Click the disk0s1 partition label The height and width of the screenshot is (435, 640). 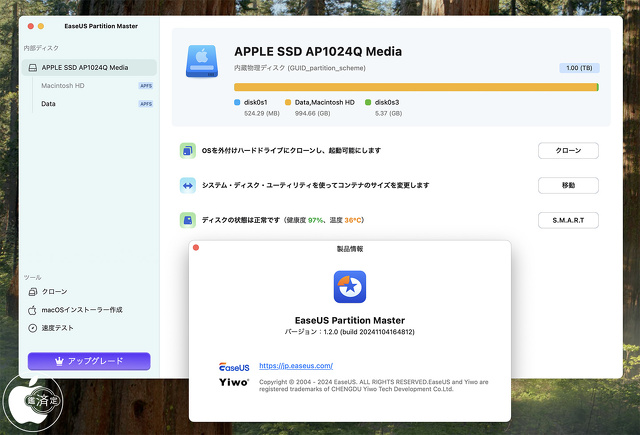tap(256, 102)
